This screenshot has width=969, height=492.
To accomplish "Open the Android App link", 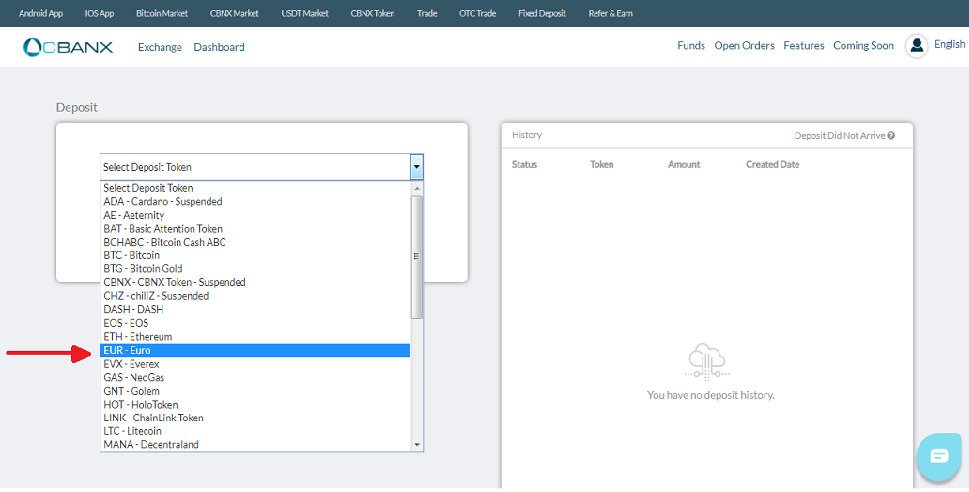I will click(42, 13).
